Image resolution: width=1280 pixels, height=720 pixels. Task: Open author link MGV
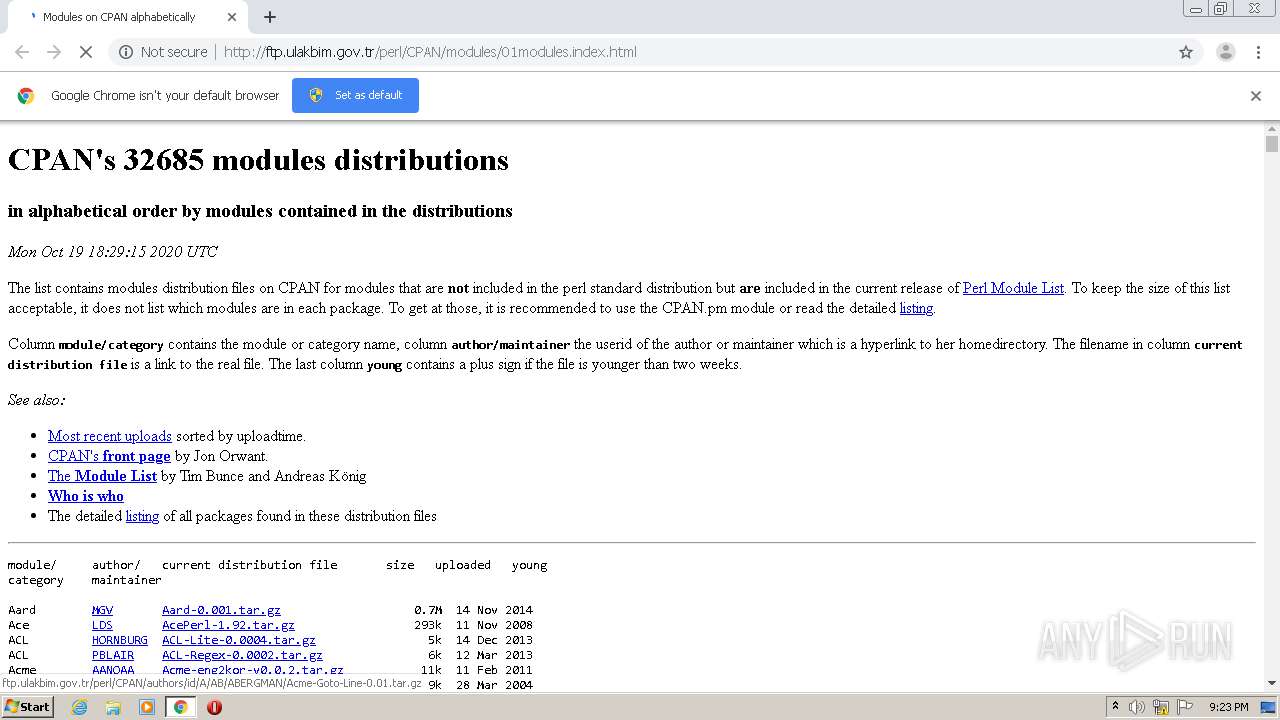(x=102, y=610)
